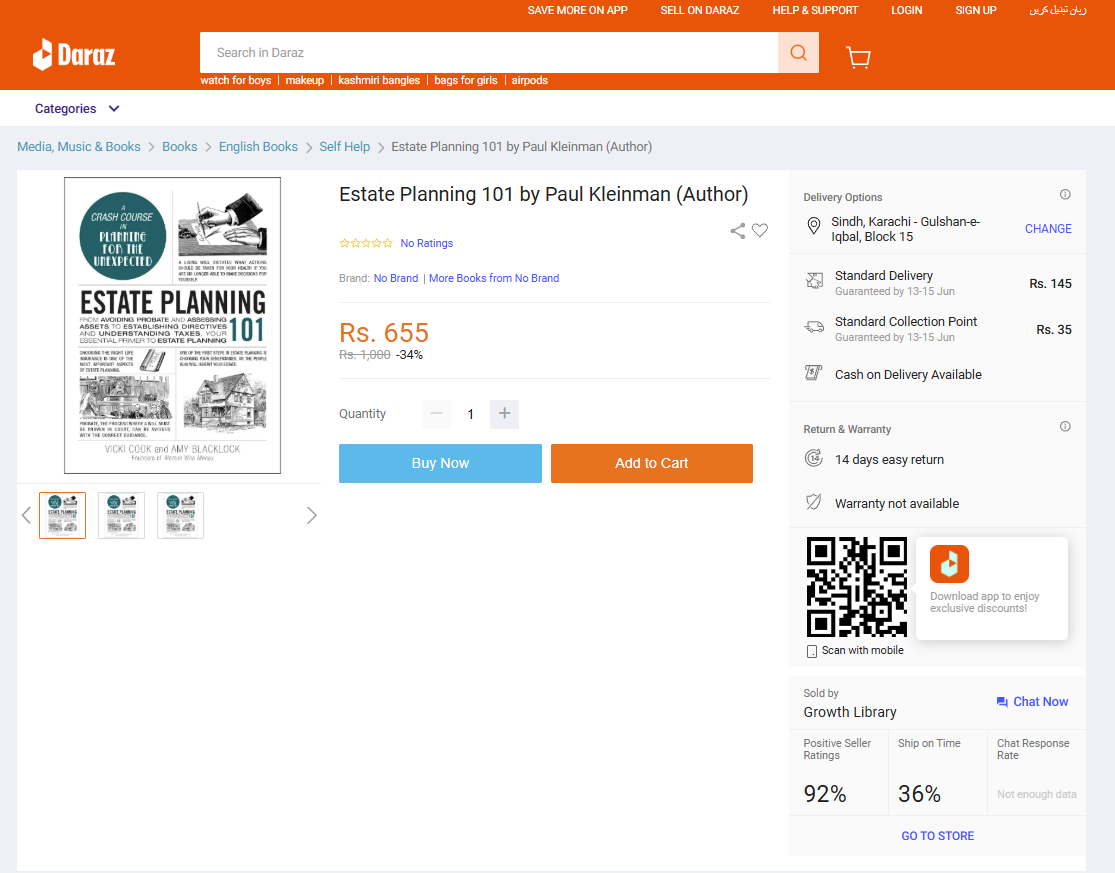The height and width of the screenshot is (873, 1115).
Task: Click the Scan with mobile phone icon
Action: [811, 651]
